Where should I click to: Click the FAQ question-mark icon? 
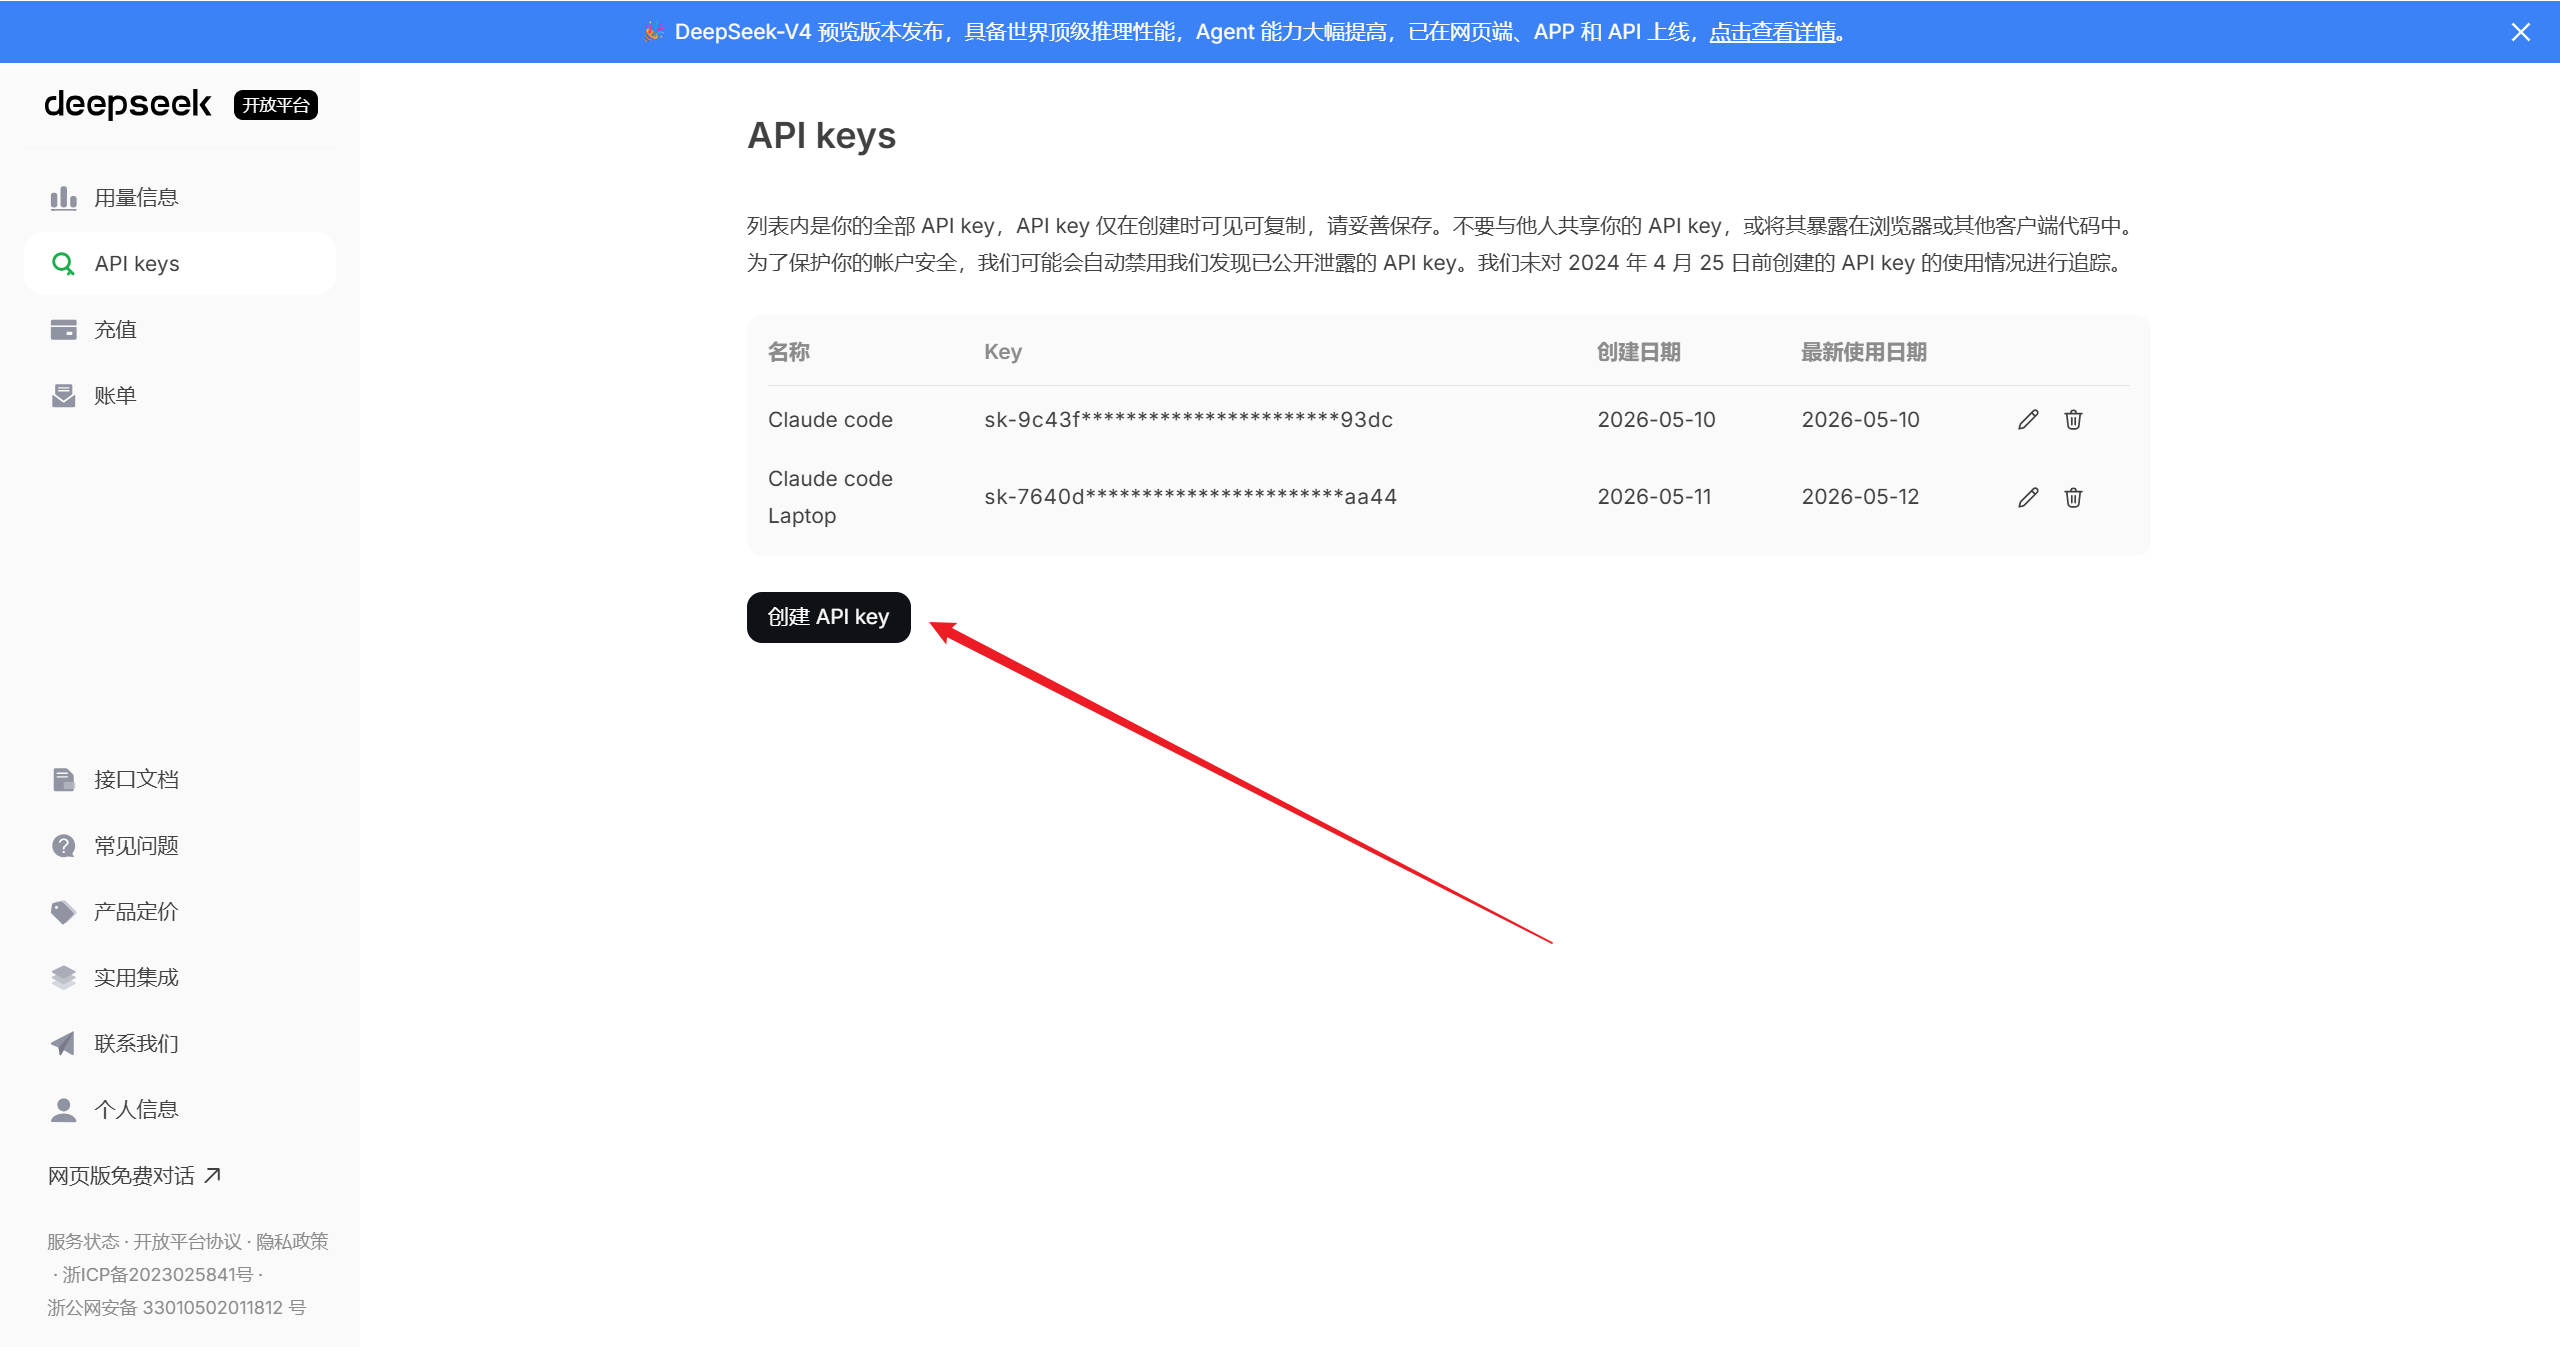point(63,846)
